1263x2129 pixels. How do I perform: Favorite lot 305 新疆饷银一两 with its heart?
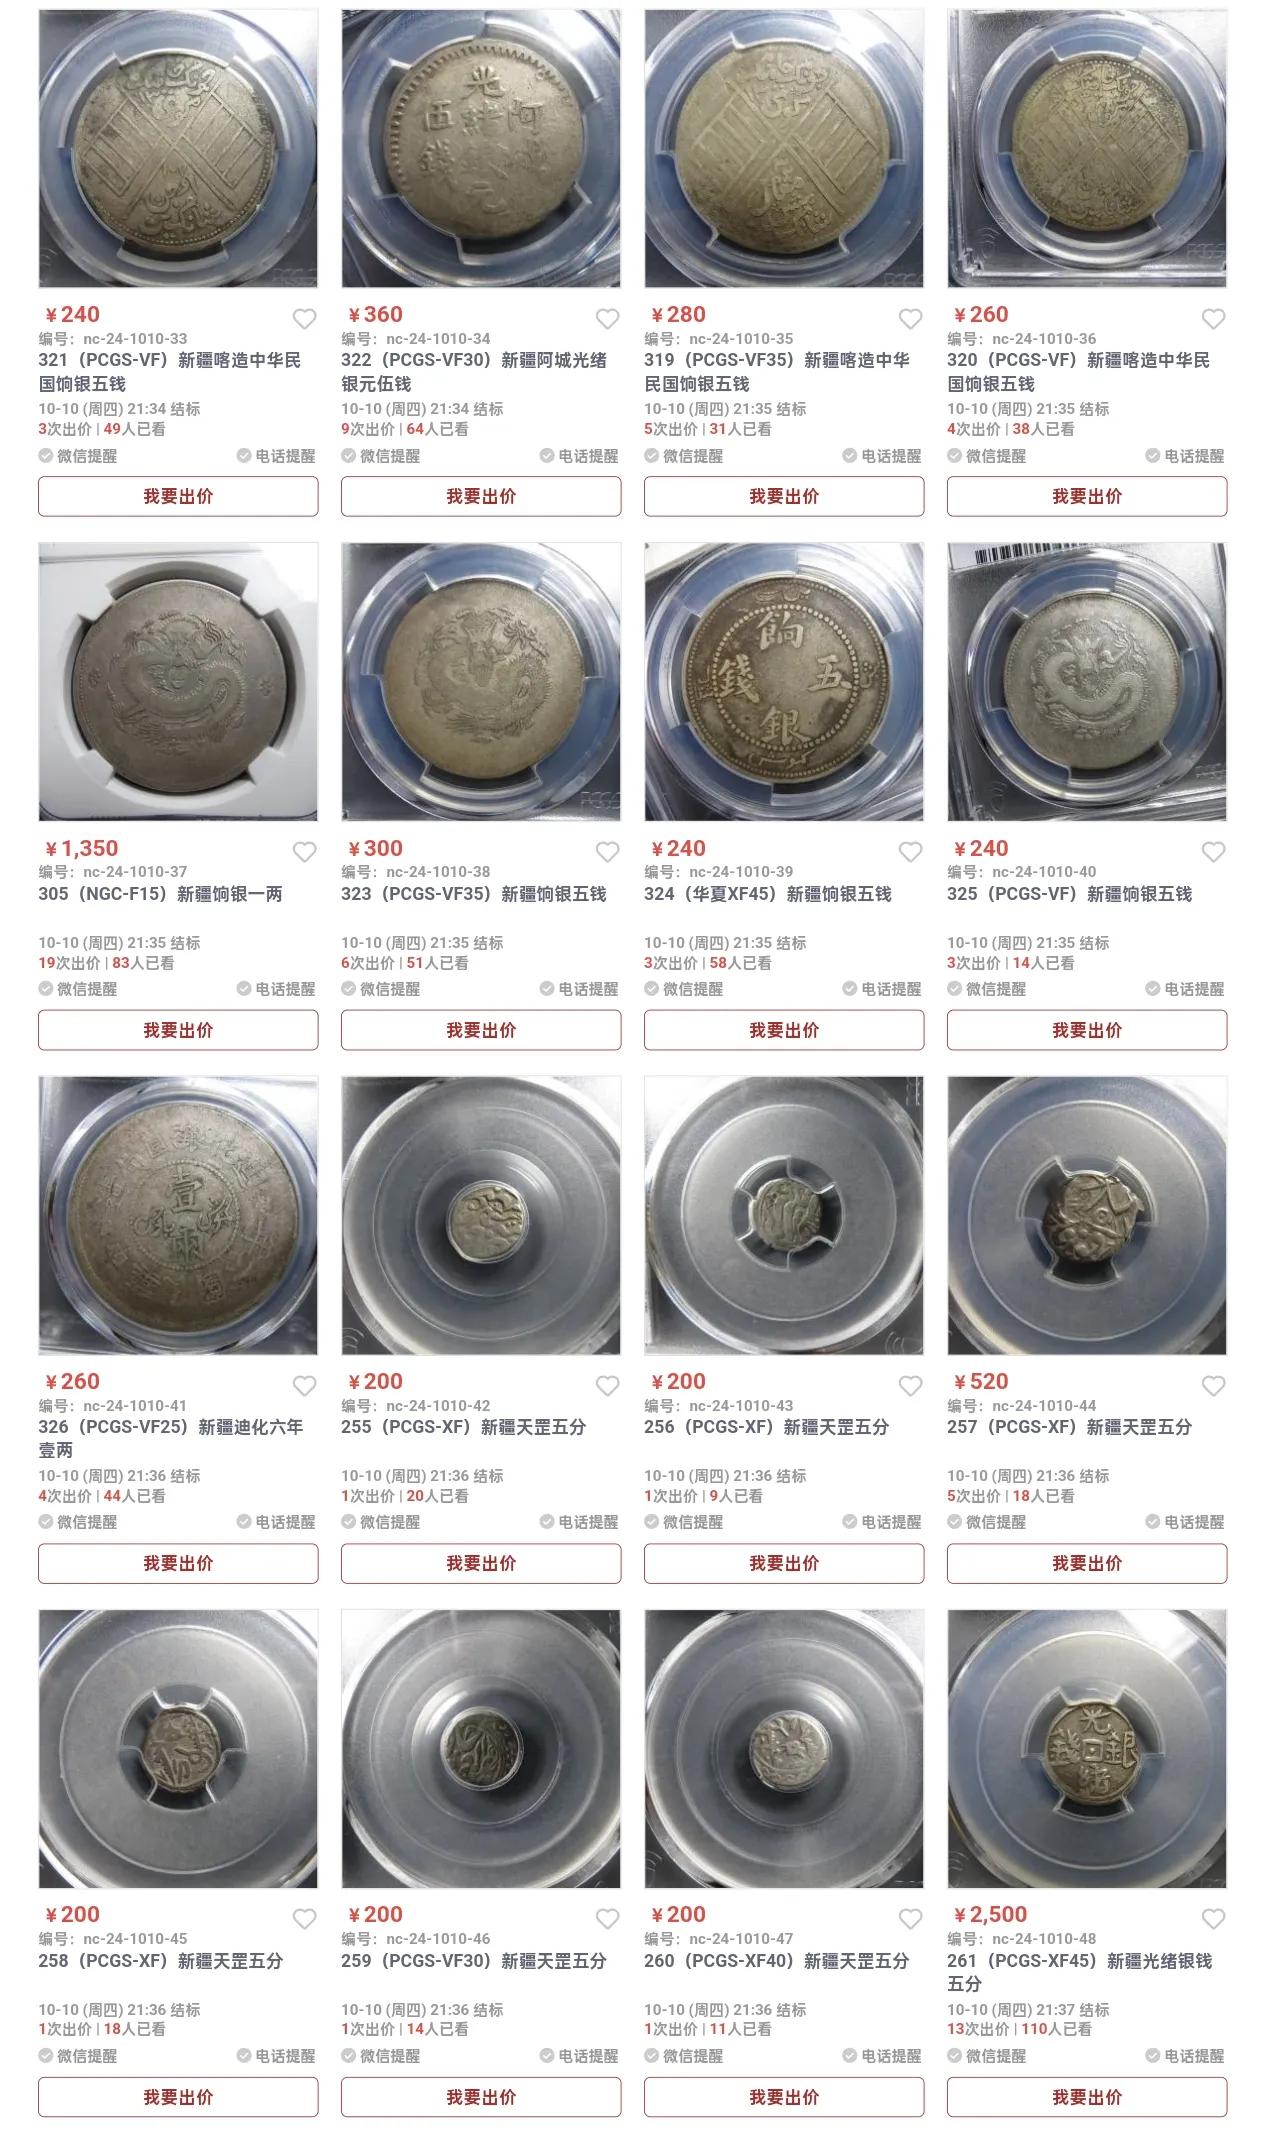[x=304, y=852]
